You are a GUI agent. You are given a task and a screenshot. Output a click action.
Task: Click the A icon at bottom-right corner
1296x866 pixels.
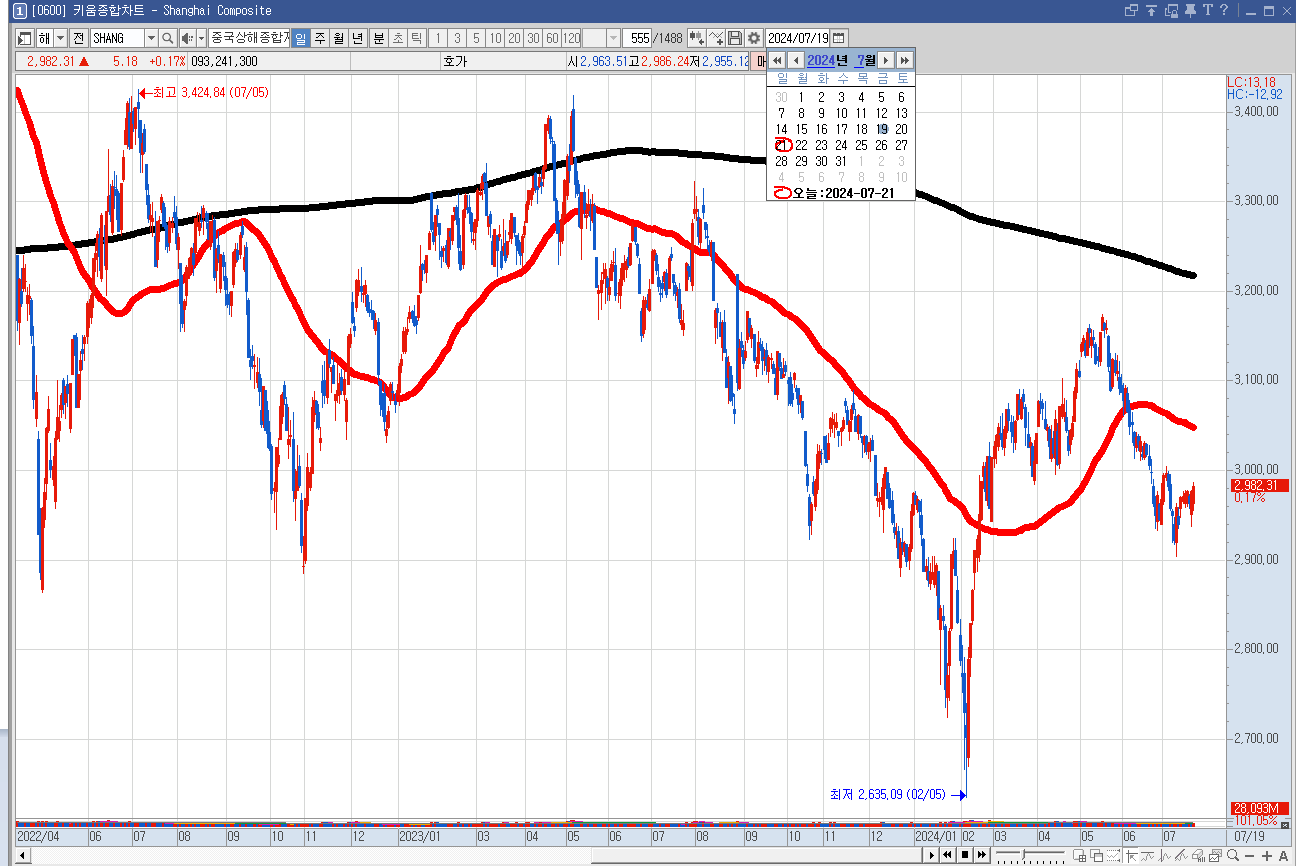pos(1284,855)
